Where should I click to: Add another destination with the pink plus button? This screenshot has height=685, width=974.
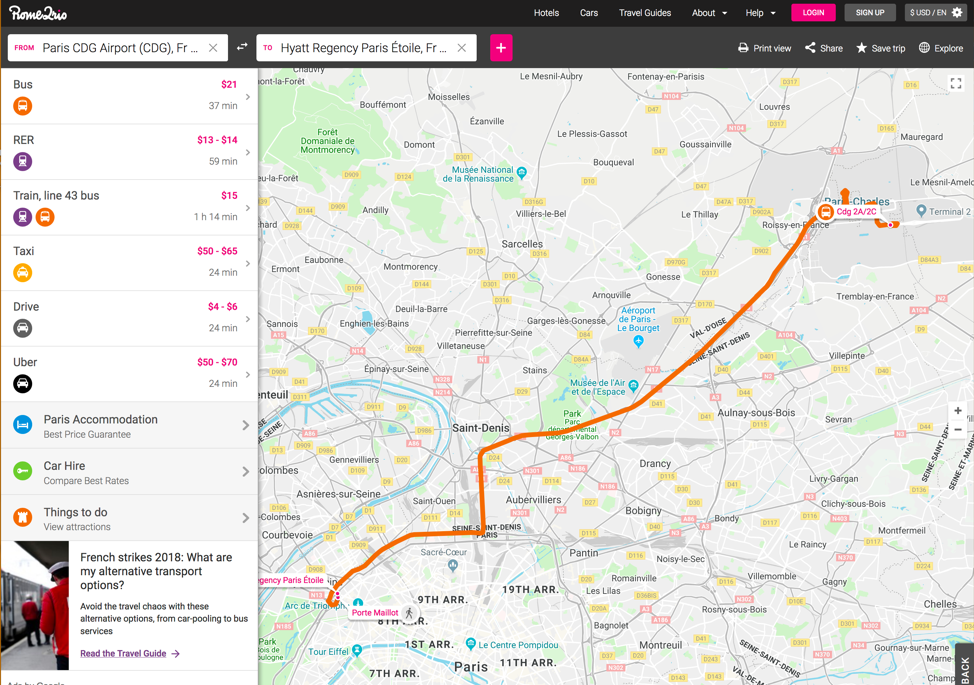click(x=501, y=48)
